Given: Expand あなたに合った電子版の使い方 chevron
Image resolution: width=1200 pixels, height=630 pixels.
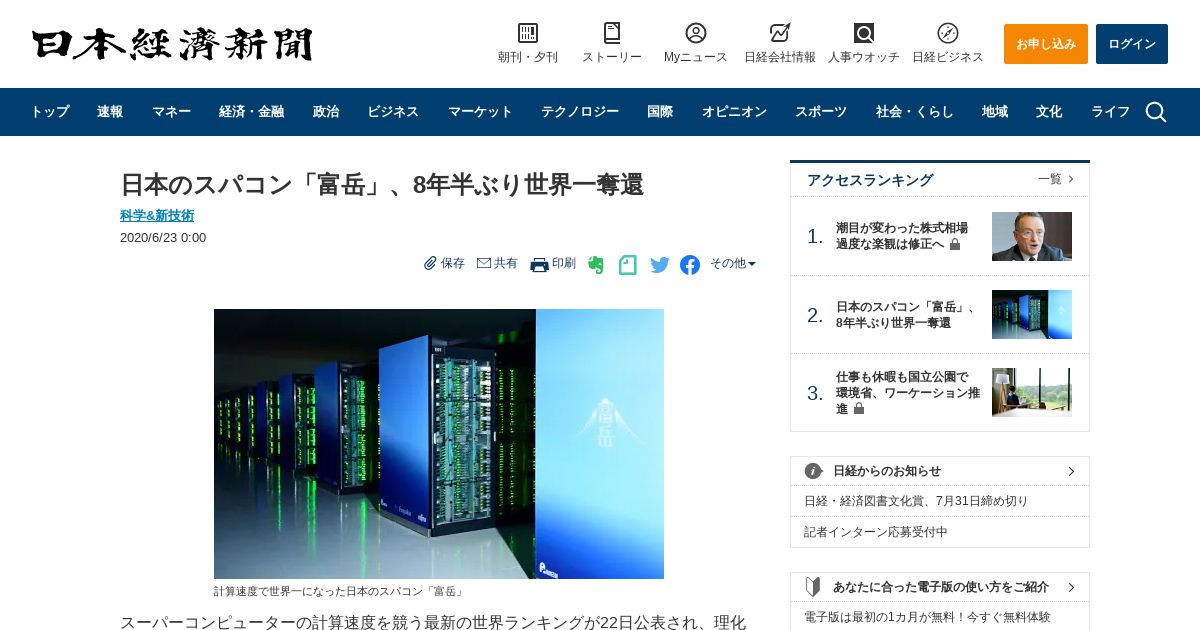Looking at the screenshot, I should [x=1071, y=587].
